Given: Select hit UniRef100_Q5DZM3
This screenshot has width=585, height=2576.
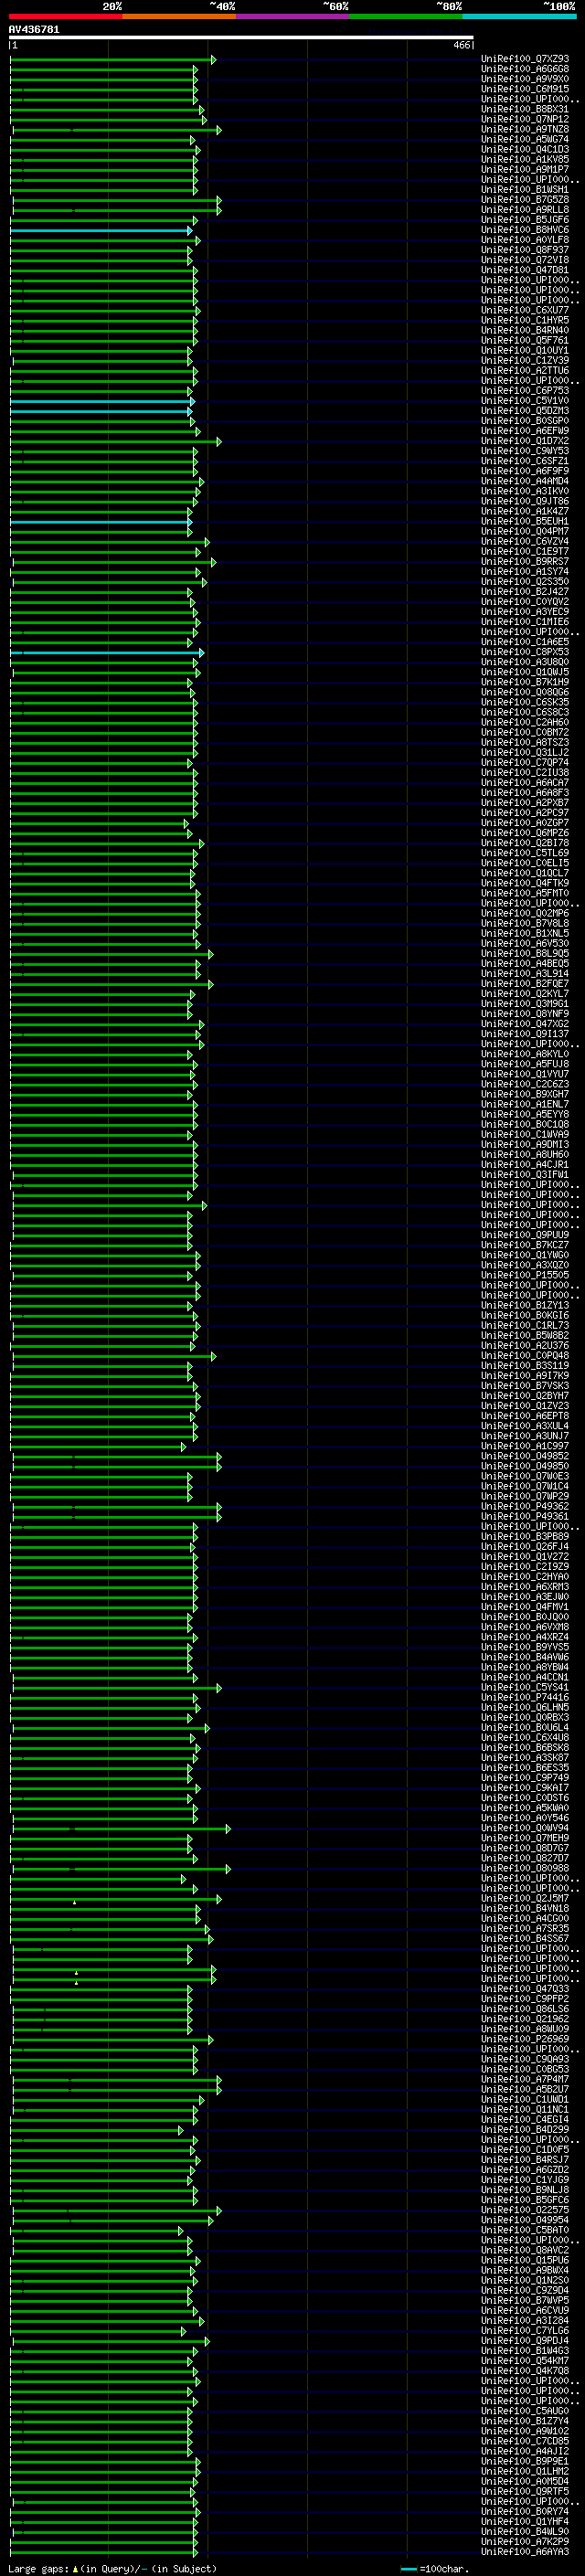Looking at the screenshot, I should [x=525, y=411].
